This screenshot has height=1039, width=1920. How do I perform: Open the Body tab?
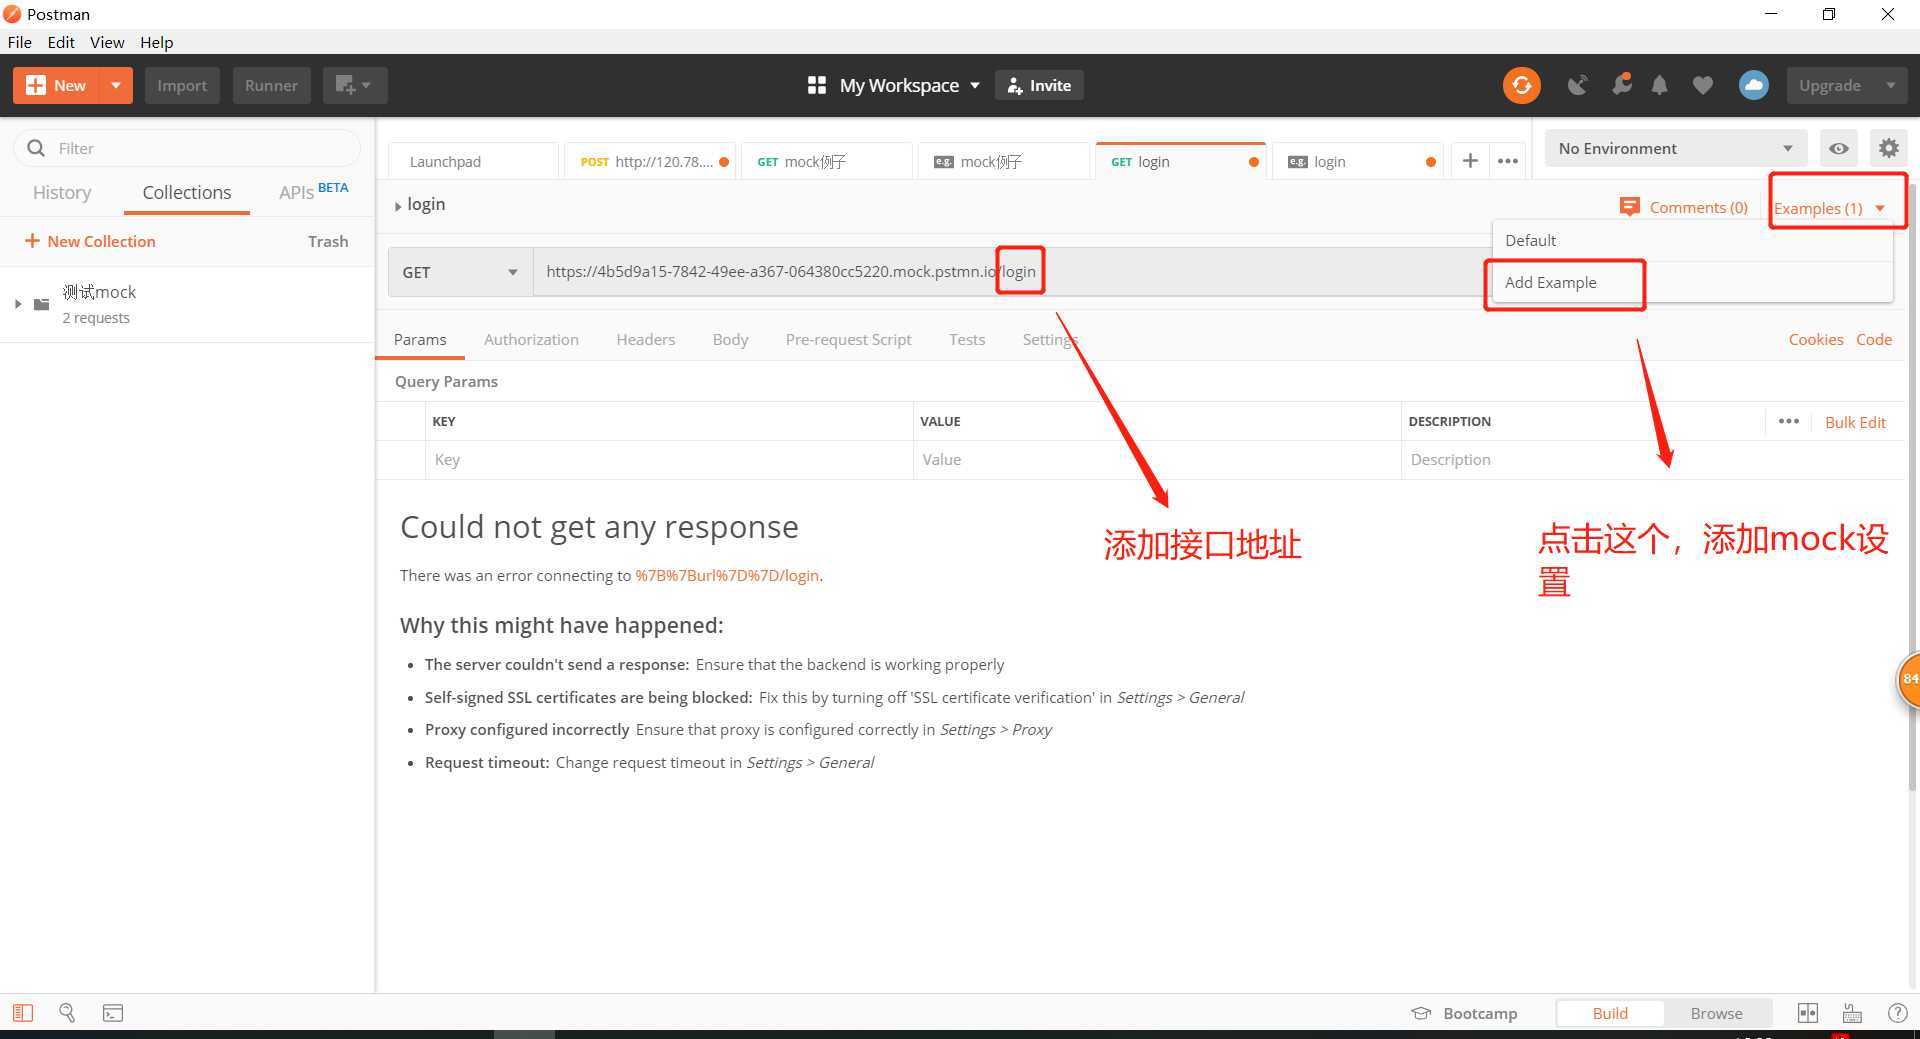click(x=730, y=339)
